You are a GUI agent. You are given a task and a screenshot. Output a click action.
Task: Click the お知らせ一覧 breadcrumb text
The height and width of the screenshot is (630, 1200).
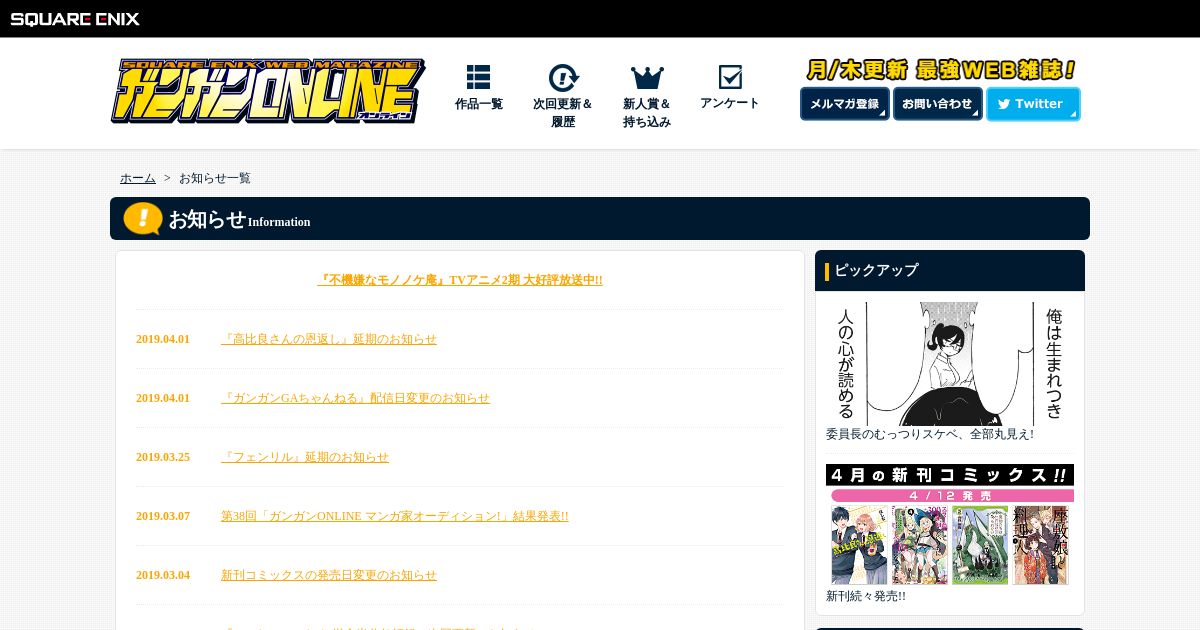(215, 178)
